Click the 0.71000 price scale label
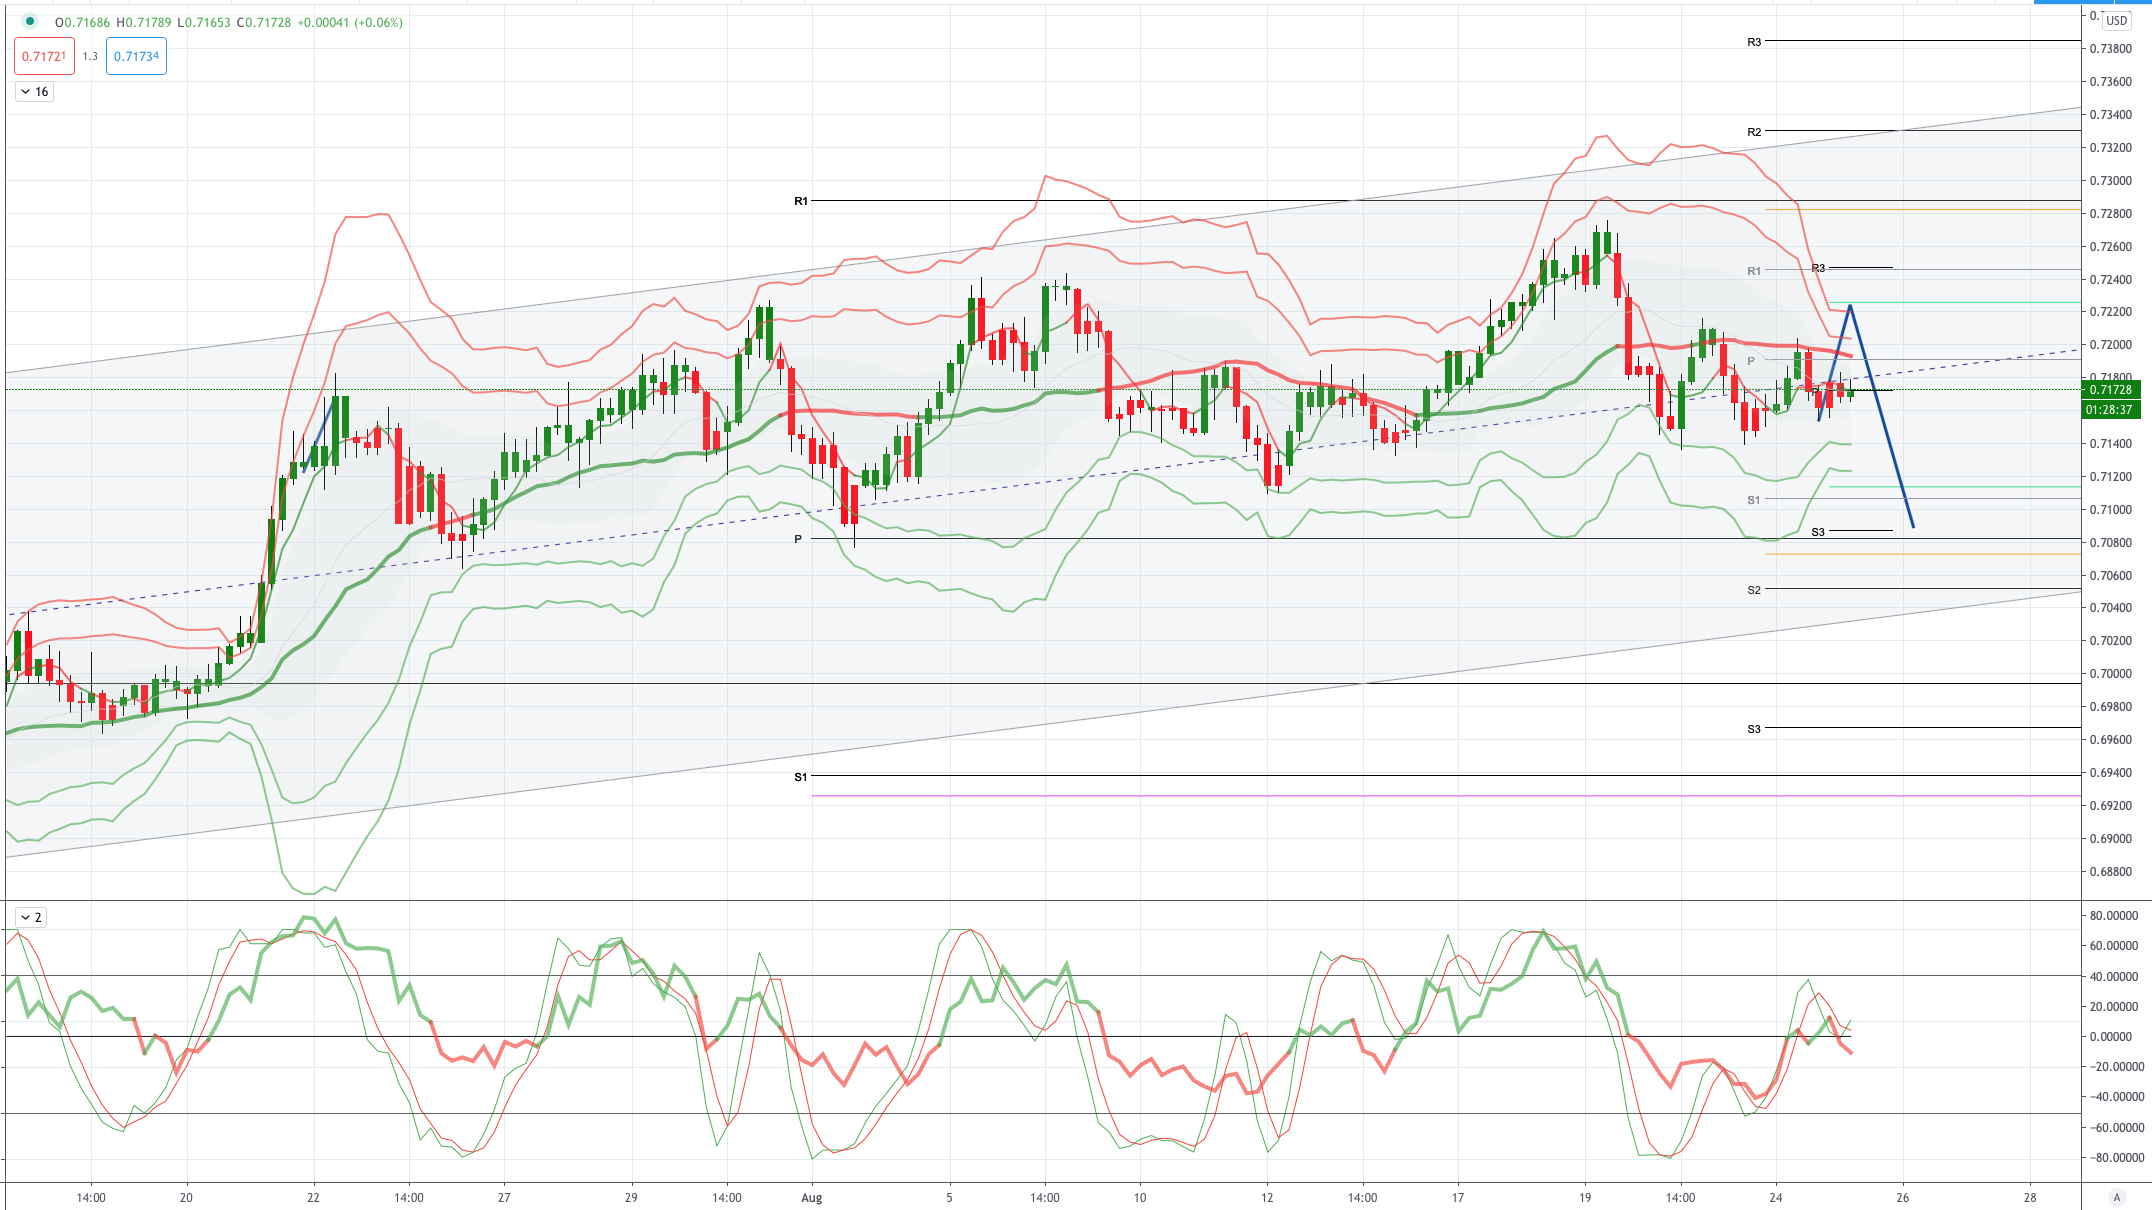 pos(2110,510)
